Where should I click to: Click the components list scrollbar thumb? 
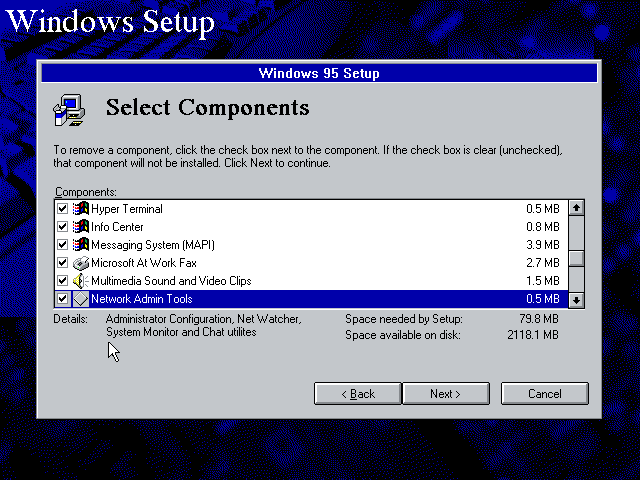[576, 259]
